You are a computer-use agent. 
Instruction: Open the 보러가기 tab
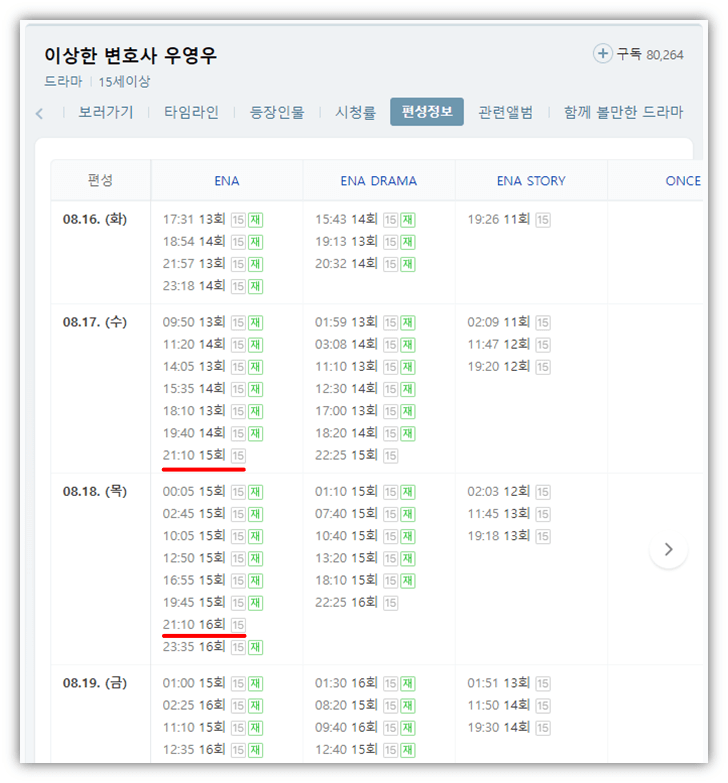coord(106,112)
